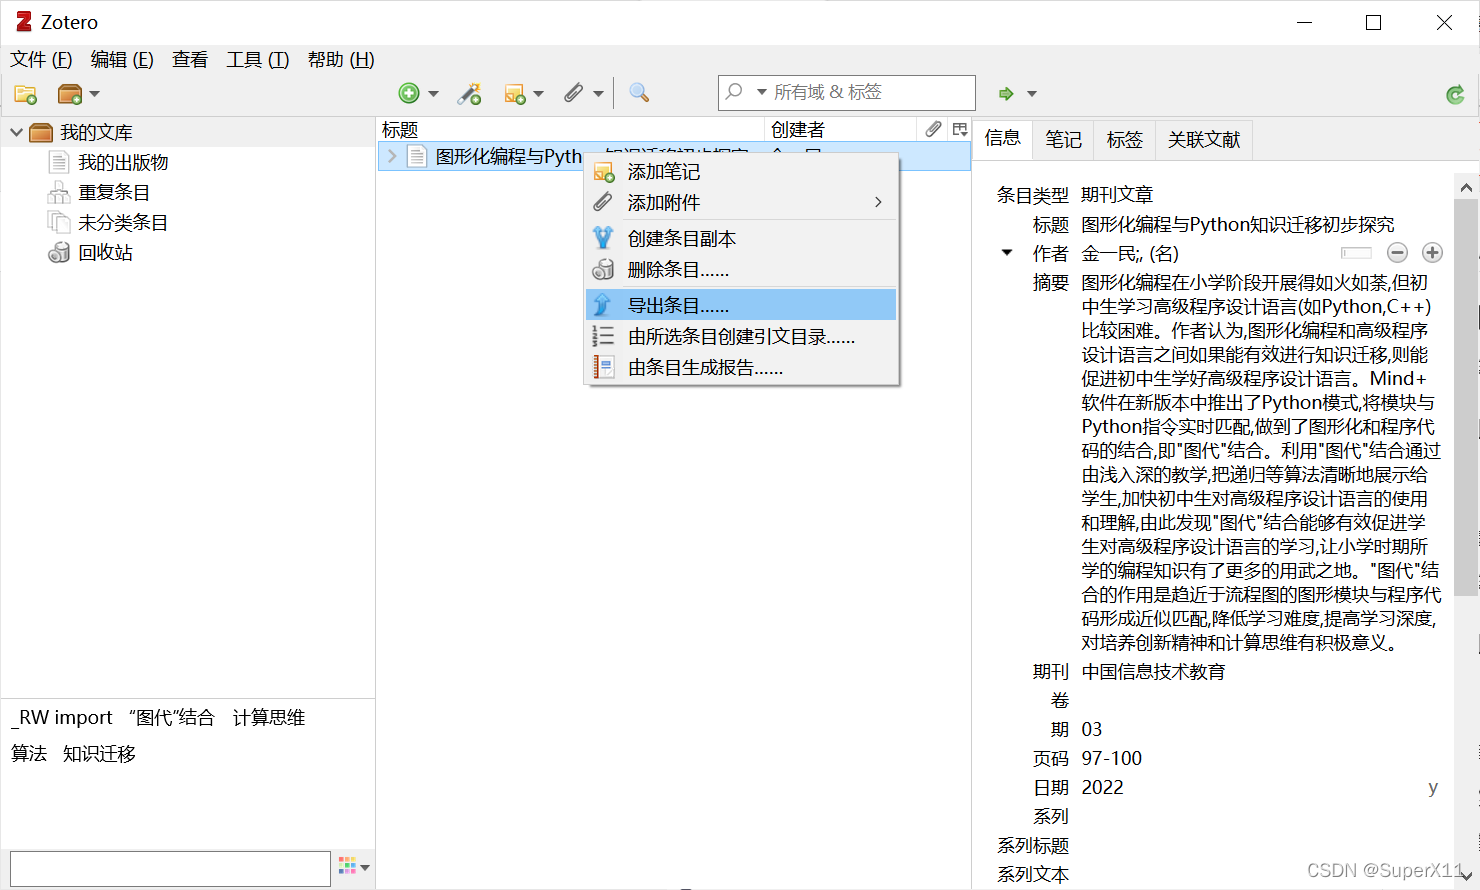Viewport: 1480px width, 890px height.
Task: Click the tag filter input box
Action: click(x=170, y=869)
